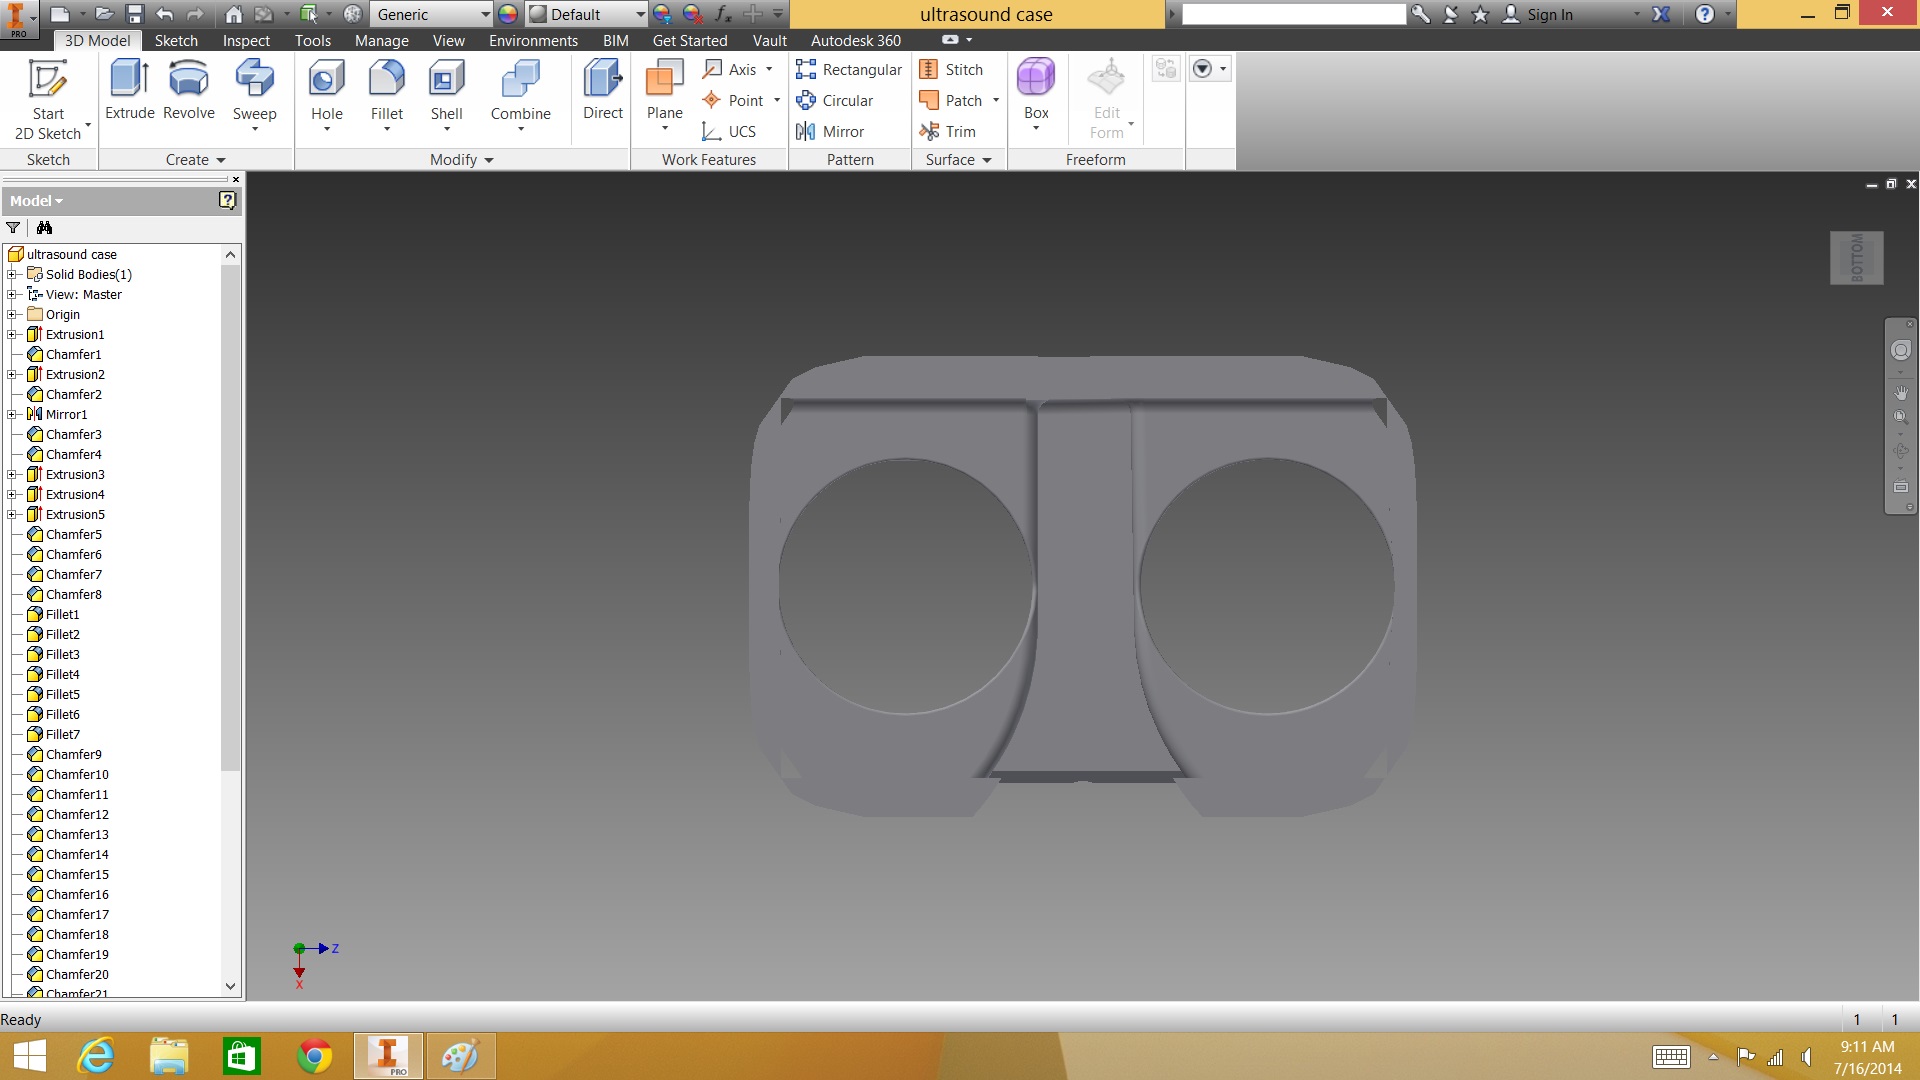This screenshot has height=1080, width=1920.
Task: Apply a Circular pattern
Action: click(x=835, y=100)
